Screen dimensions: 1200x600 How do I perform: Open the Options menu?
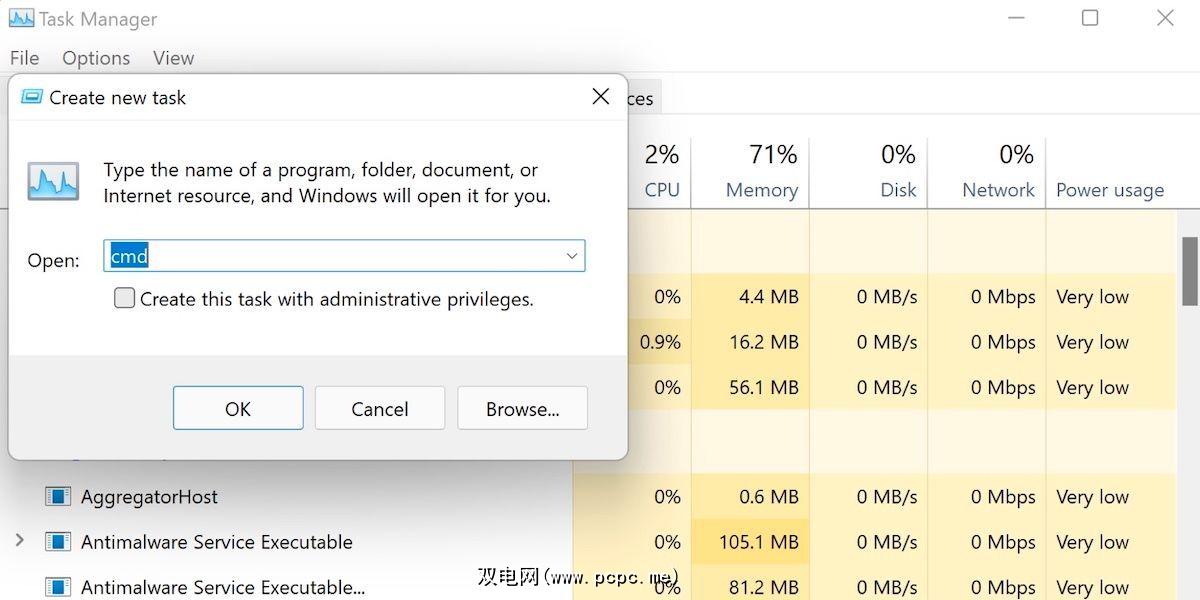(x=96, y=58)
